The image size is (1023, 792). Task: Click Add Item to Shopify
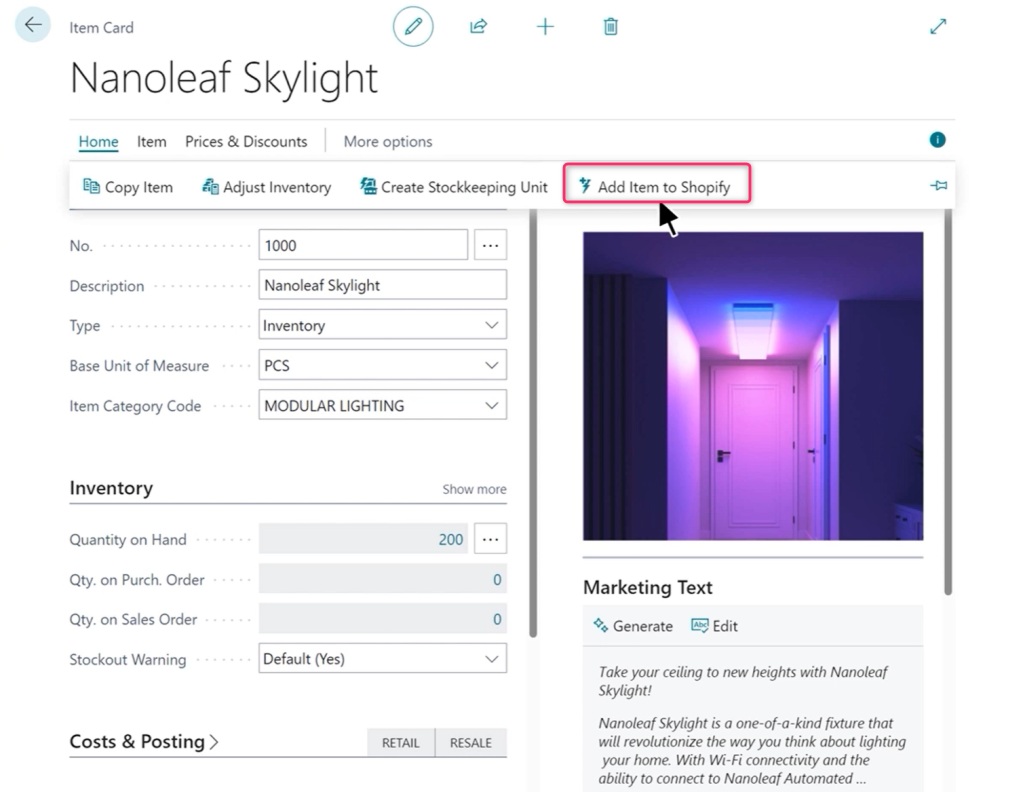656,183
